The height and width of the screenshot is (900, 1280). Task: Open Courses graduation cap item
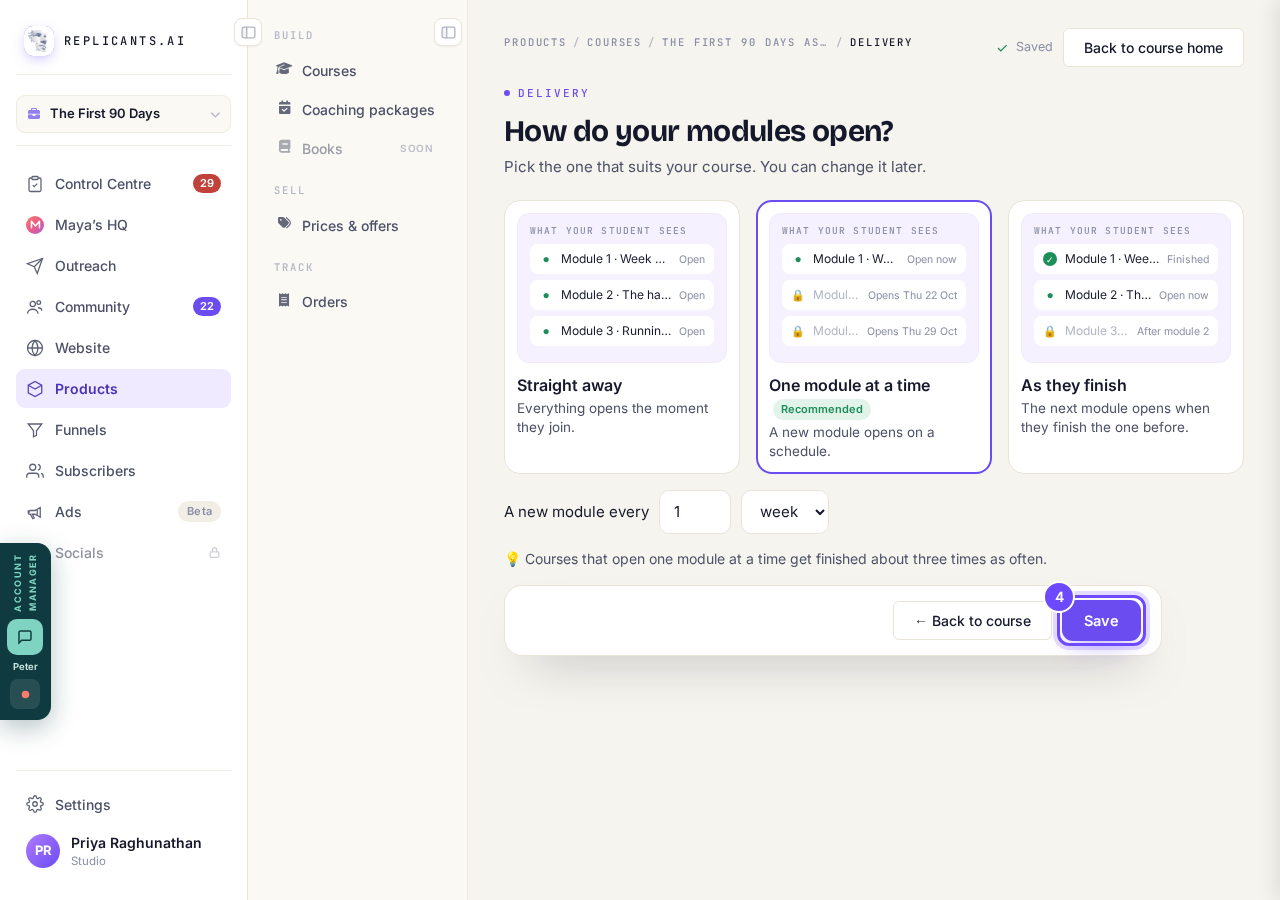tap(357, 71)
